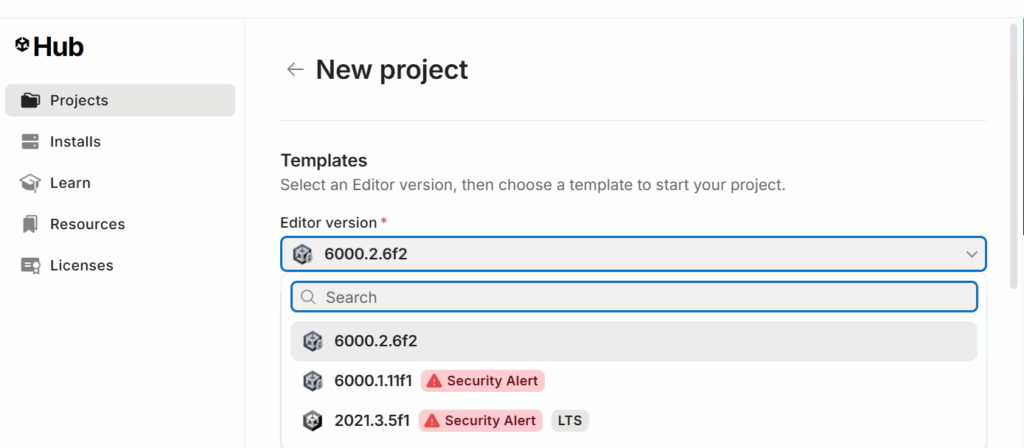Image resolution: width=1024 pixels, height=448 pixels.
Task: Open the Installs section
Action: tap(75, 142)
